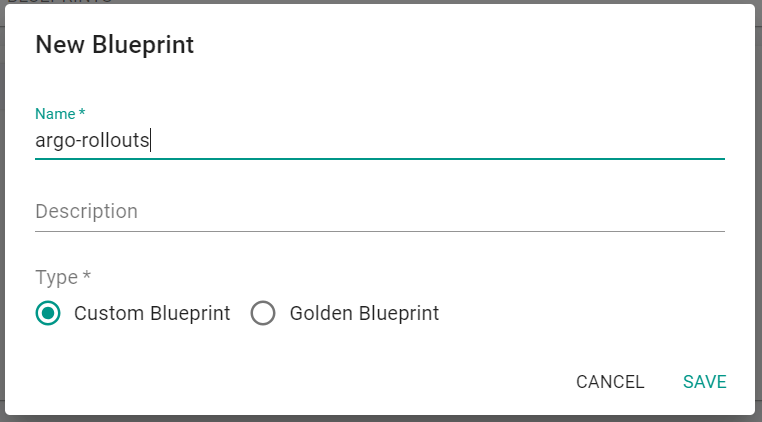Click the Type * label
Screen dimensions: 762x422
63,277
